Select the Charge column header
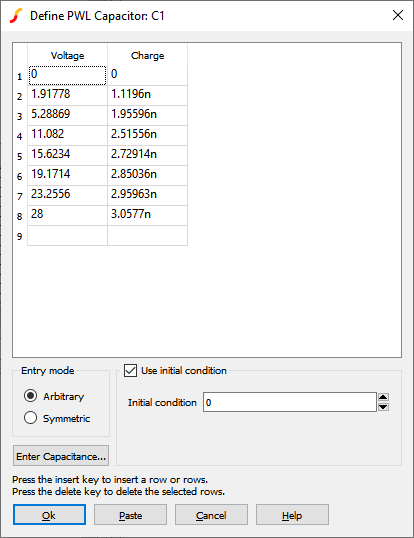 147,55
